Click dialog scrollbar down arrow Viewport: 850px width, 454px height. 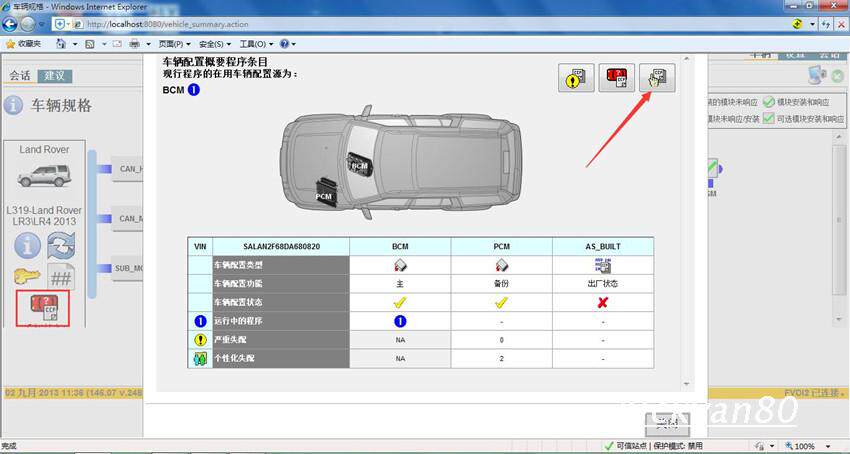[687, 384]
